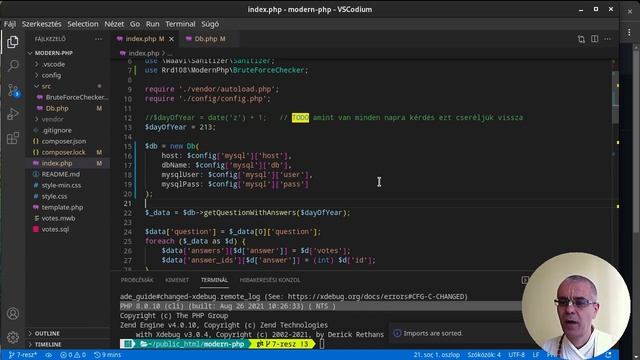Open votes.sql file

(55, 229)
